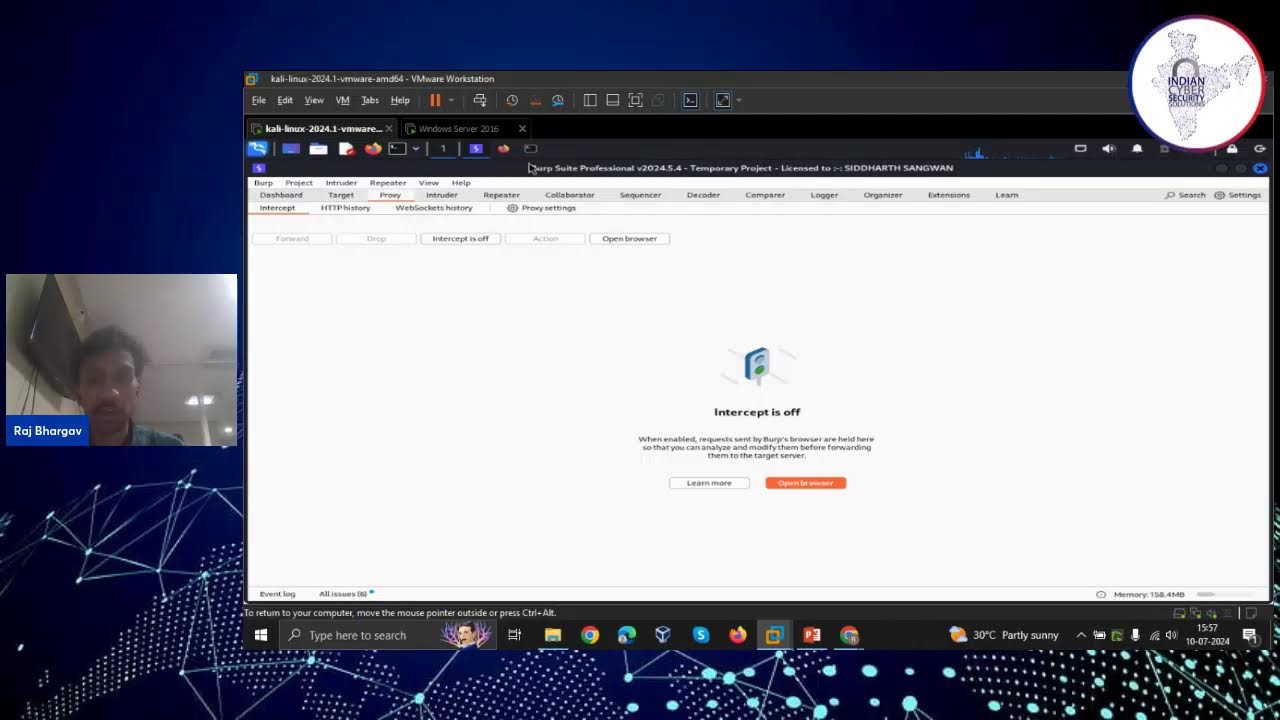
Task: Open the VMware Edit menu
Action: (x=285, y=100)
